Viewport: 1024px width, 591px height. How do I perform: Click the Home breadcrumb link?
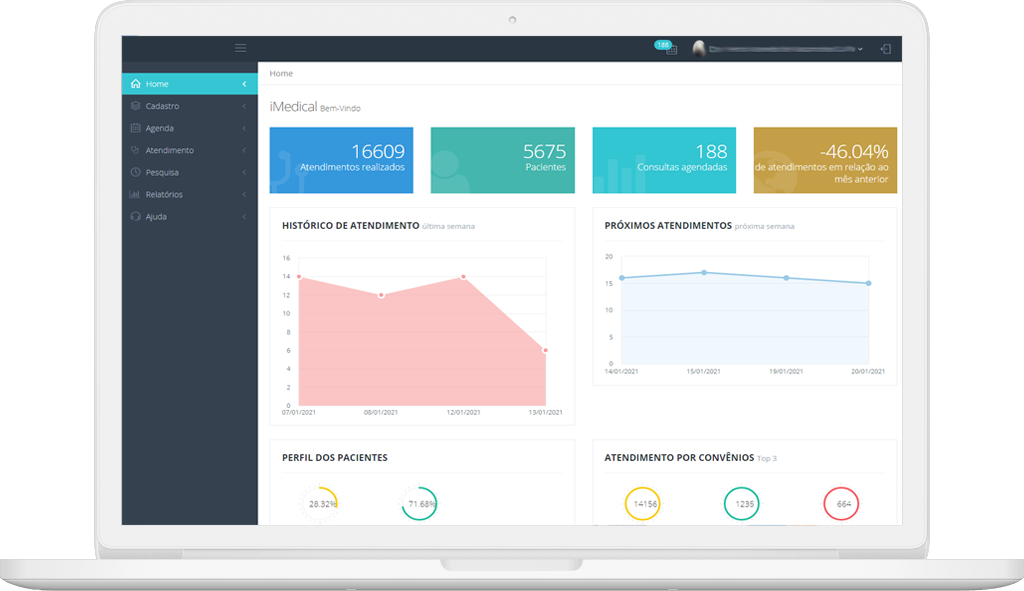281,73
